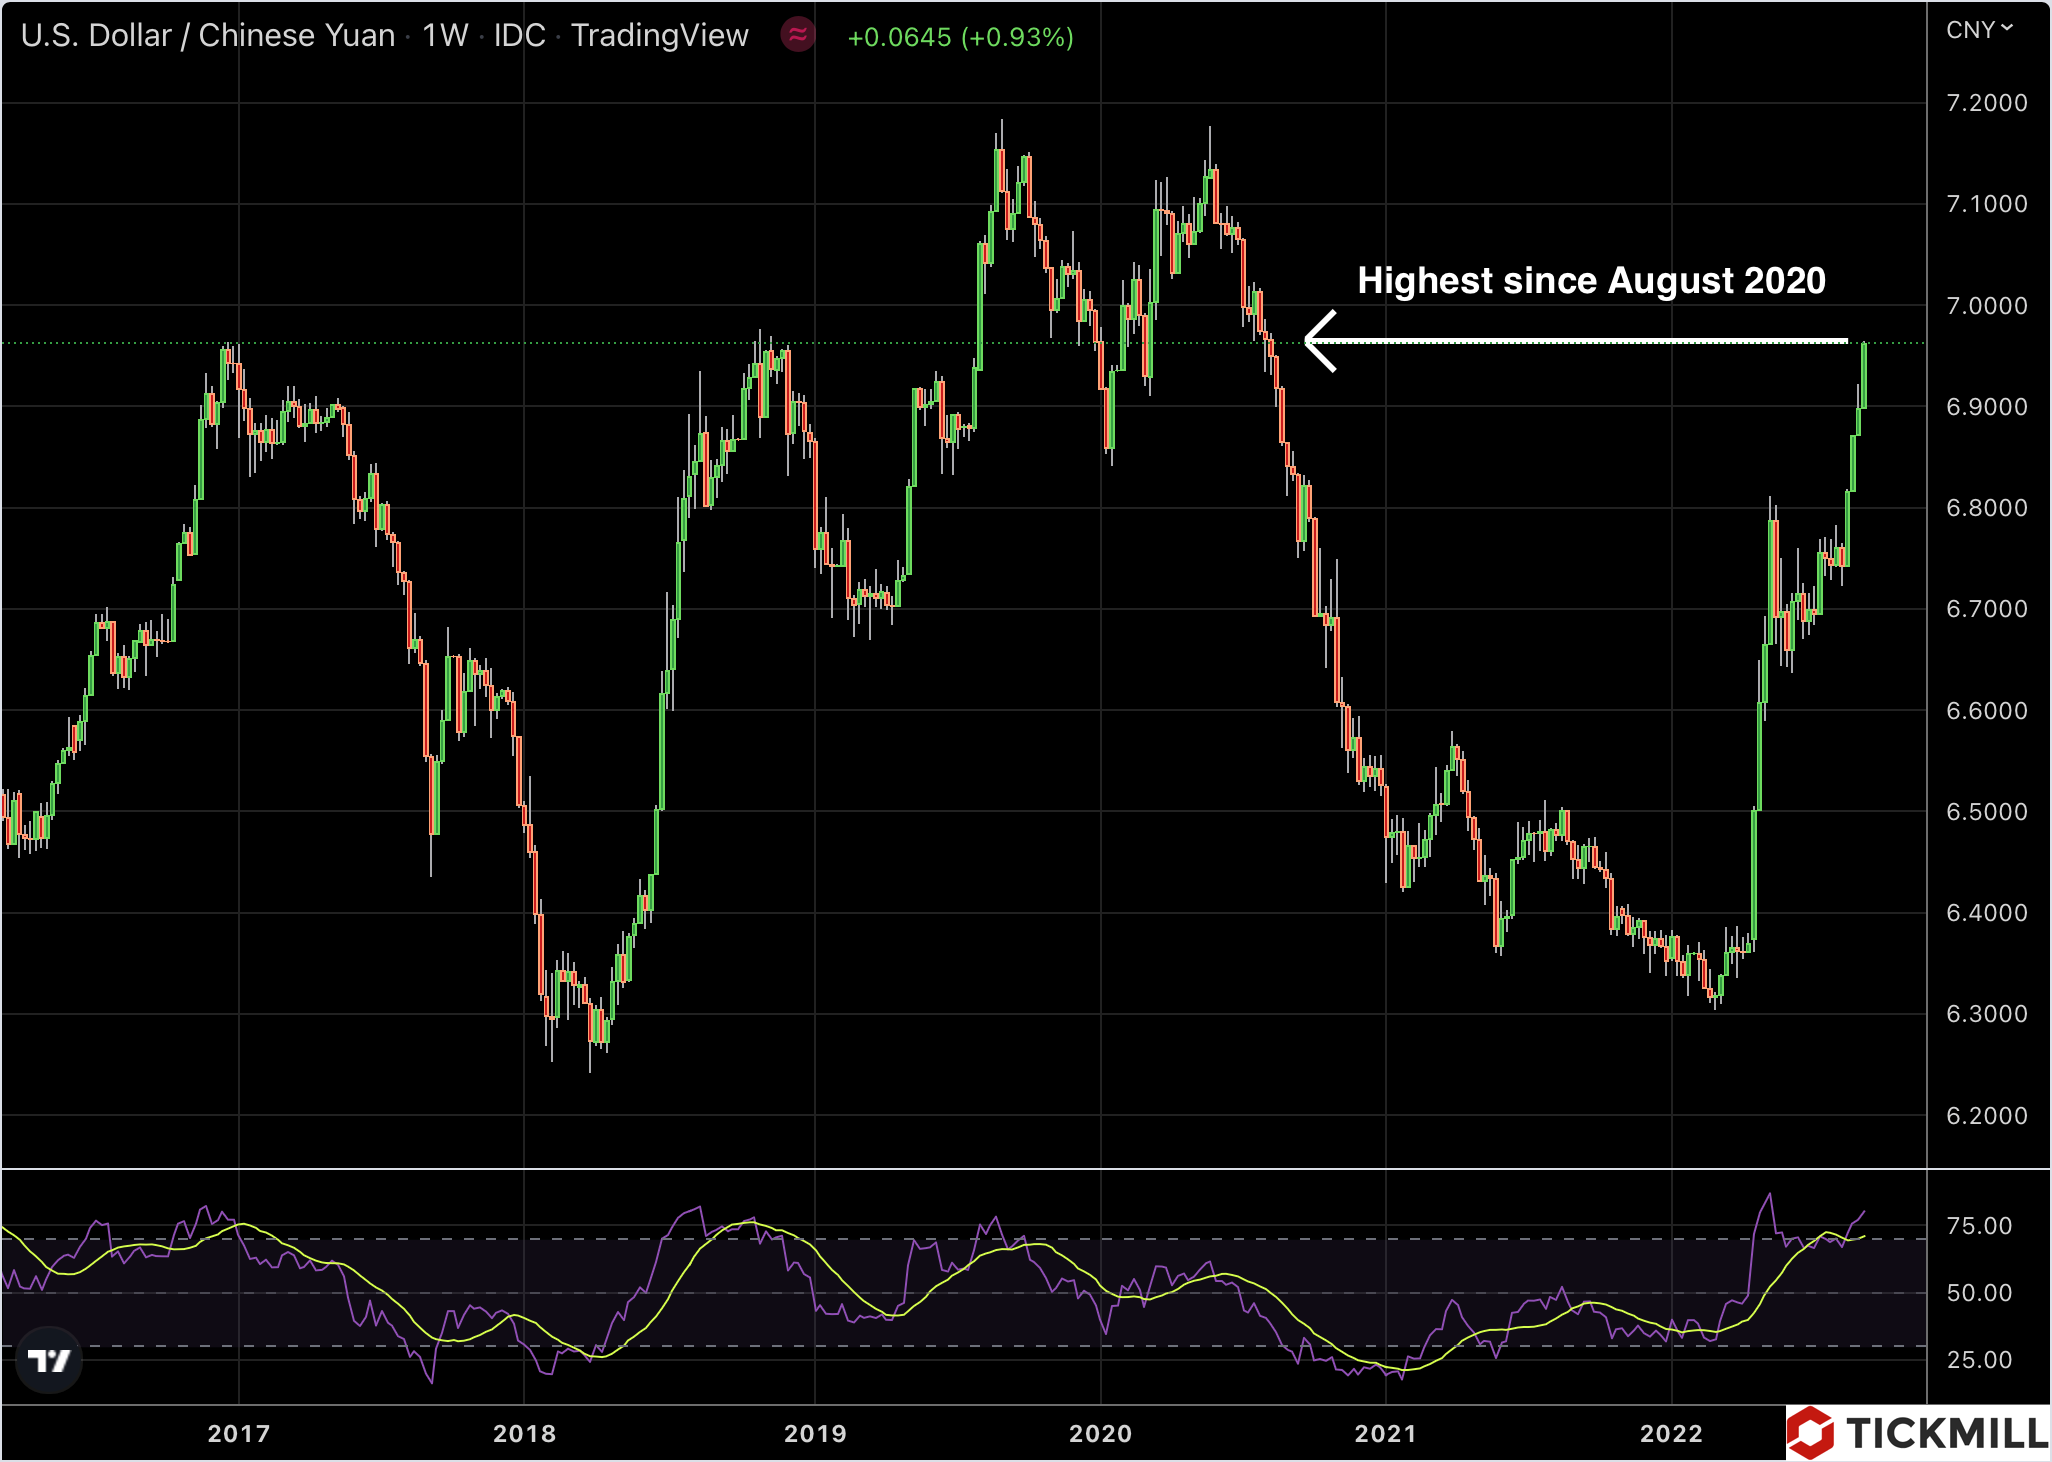Screen dimensions: 2052x1462
Task: Click the 75.00 RSI scale label
Action: pos(1979,1226)
